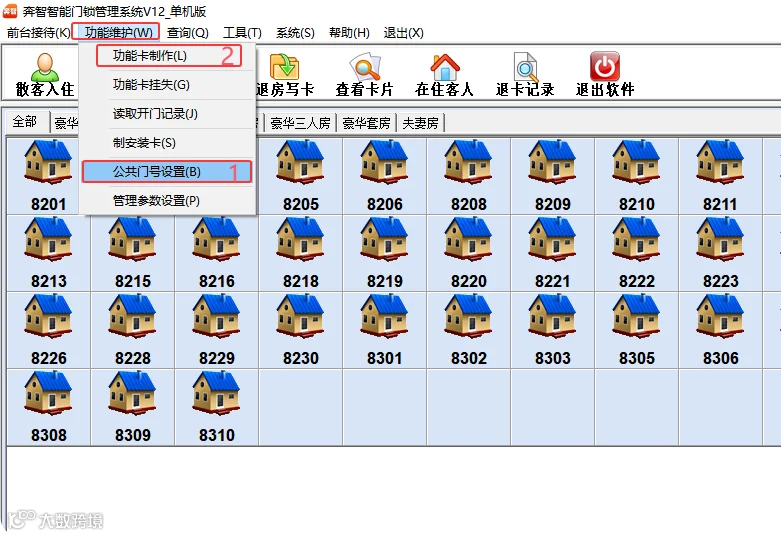
Task: Select room 8201 house icon
Action: click(x=48, y=162)
